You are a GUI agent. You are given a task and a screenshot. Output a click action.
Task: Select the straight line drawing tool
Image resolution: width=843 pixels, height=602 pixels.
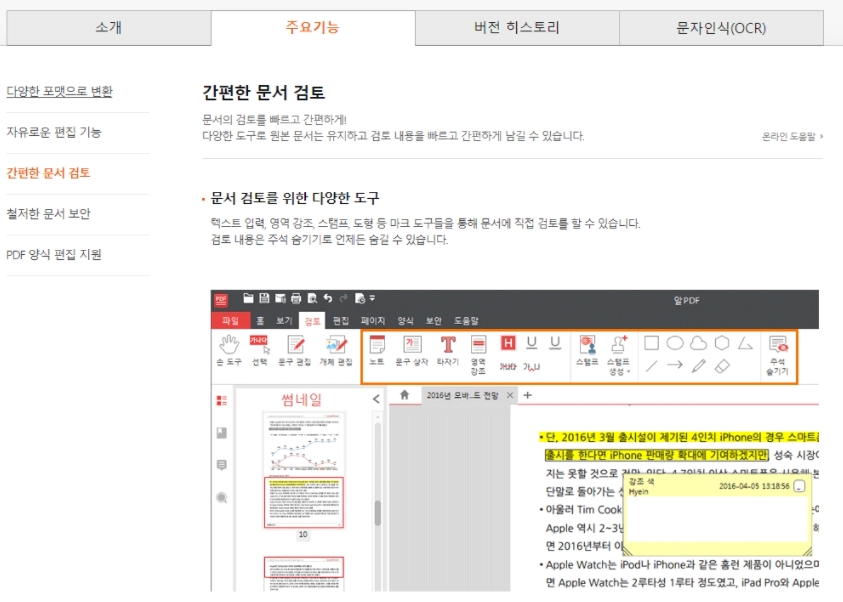[652, 367]
